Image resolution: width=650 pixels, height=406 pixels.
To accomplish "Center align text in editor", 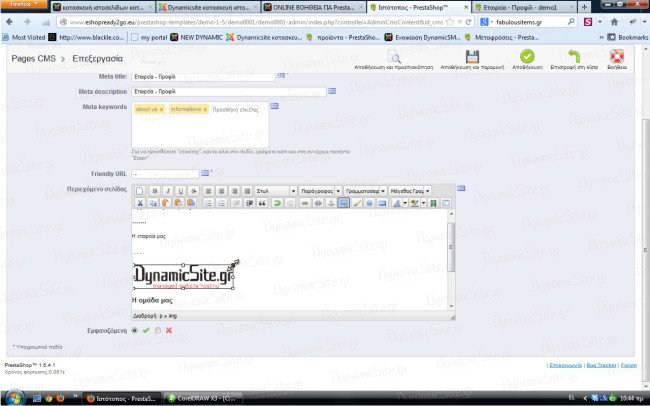I will pos(221,191).
